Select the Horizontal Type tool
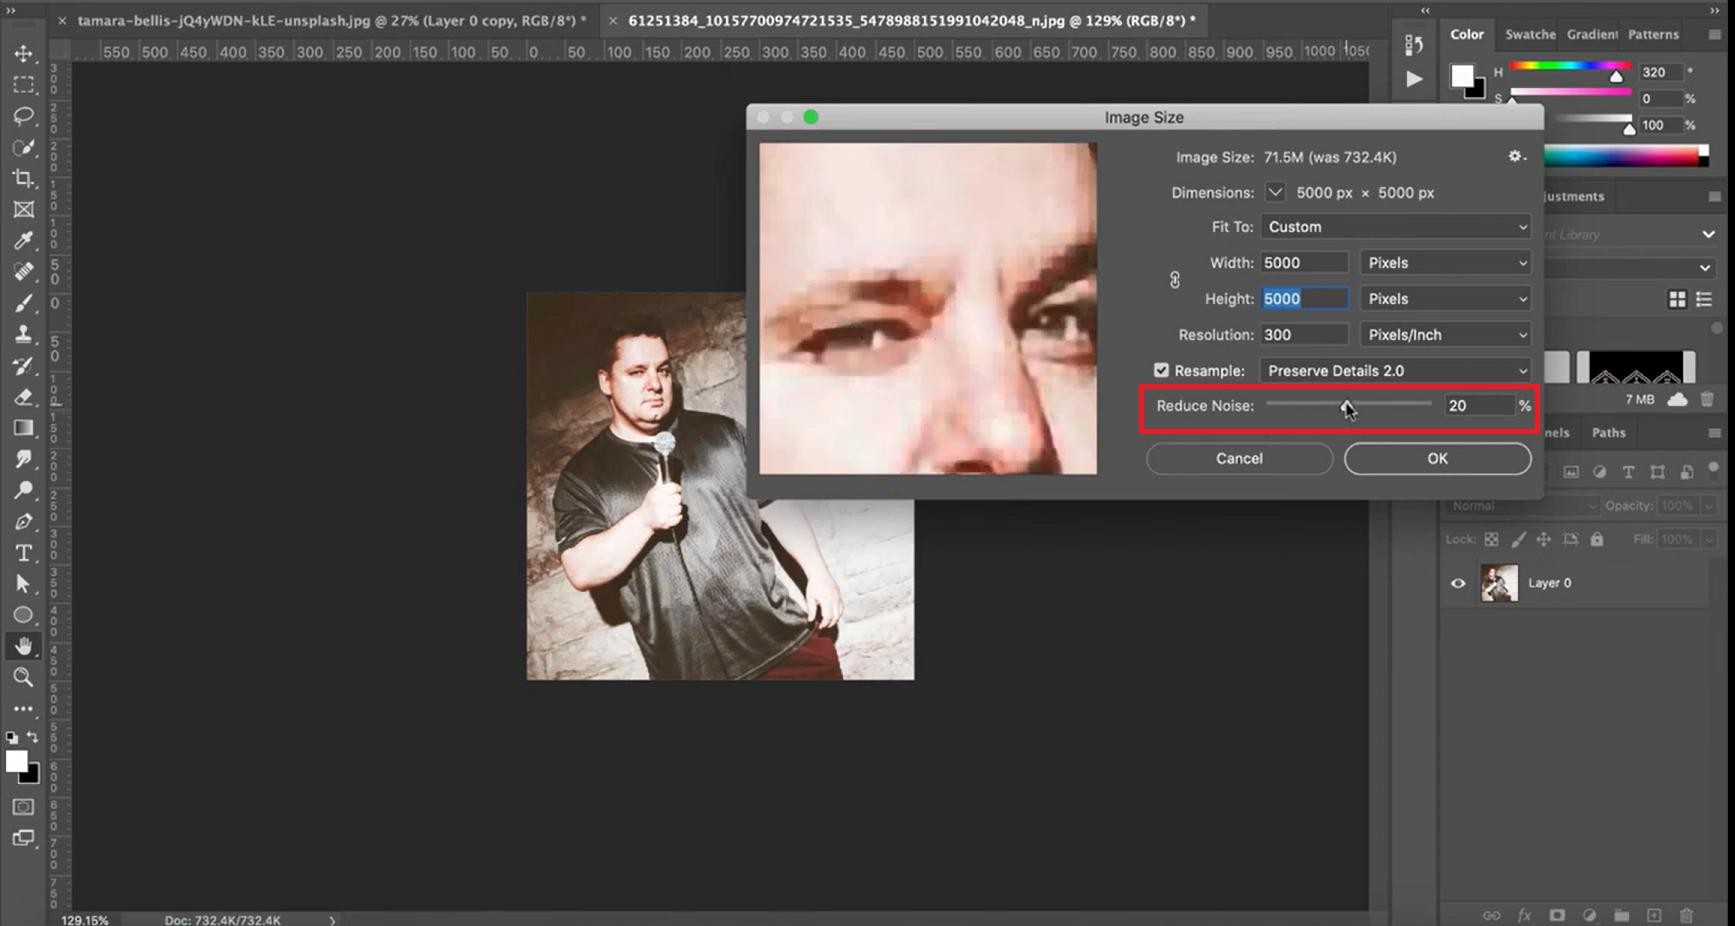This screenshot has width=1735, height=926. point(23,553)
